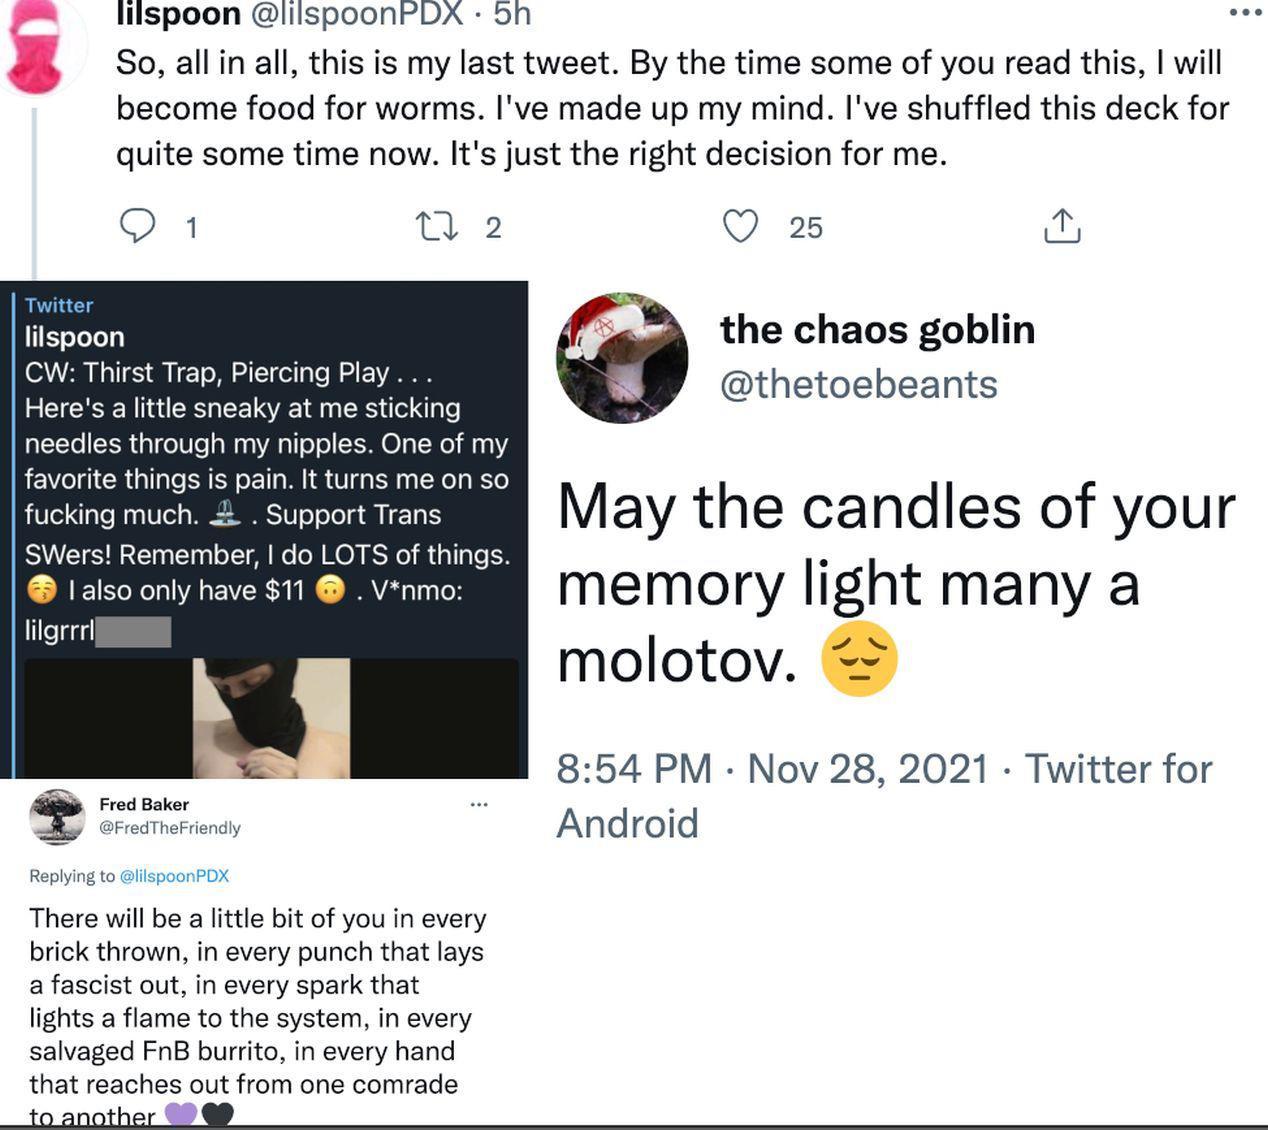Open the @FredTheFriendly handle

pyautogui.click(x=170, y=828)
